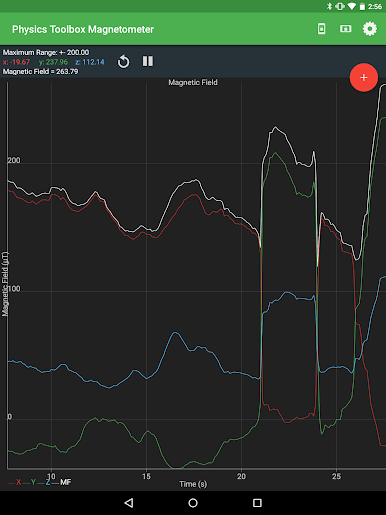The image size is (386, 515).
Task: Tap the Magnetic Field chart title
Action: tap(193, 82)
